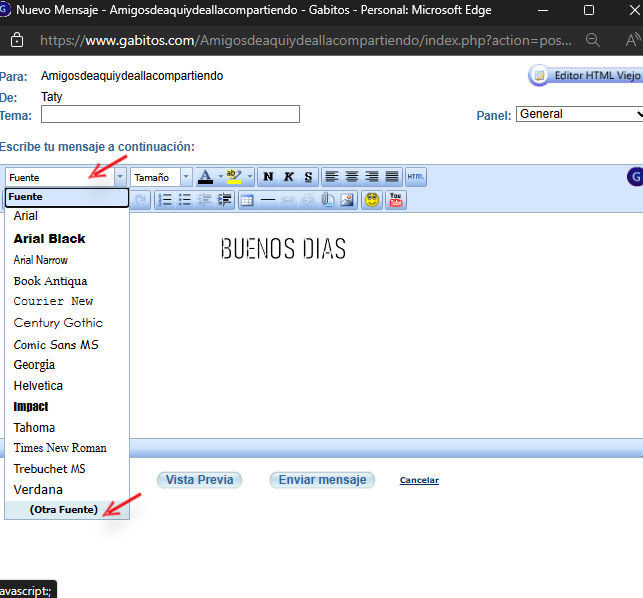Collapse the Fuente font dropdown

click(x=121, y=177)
